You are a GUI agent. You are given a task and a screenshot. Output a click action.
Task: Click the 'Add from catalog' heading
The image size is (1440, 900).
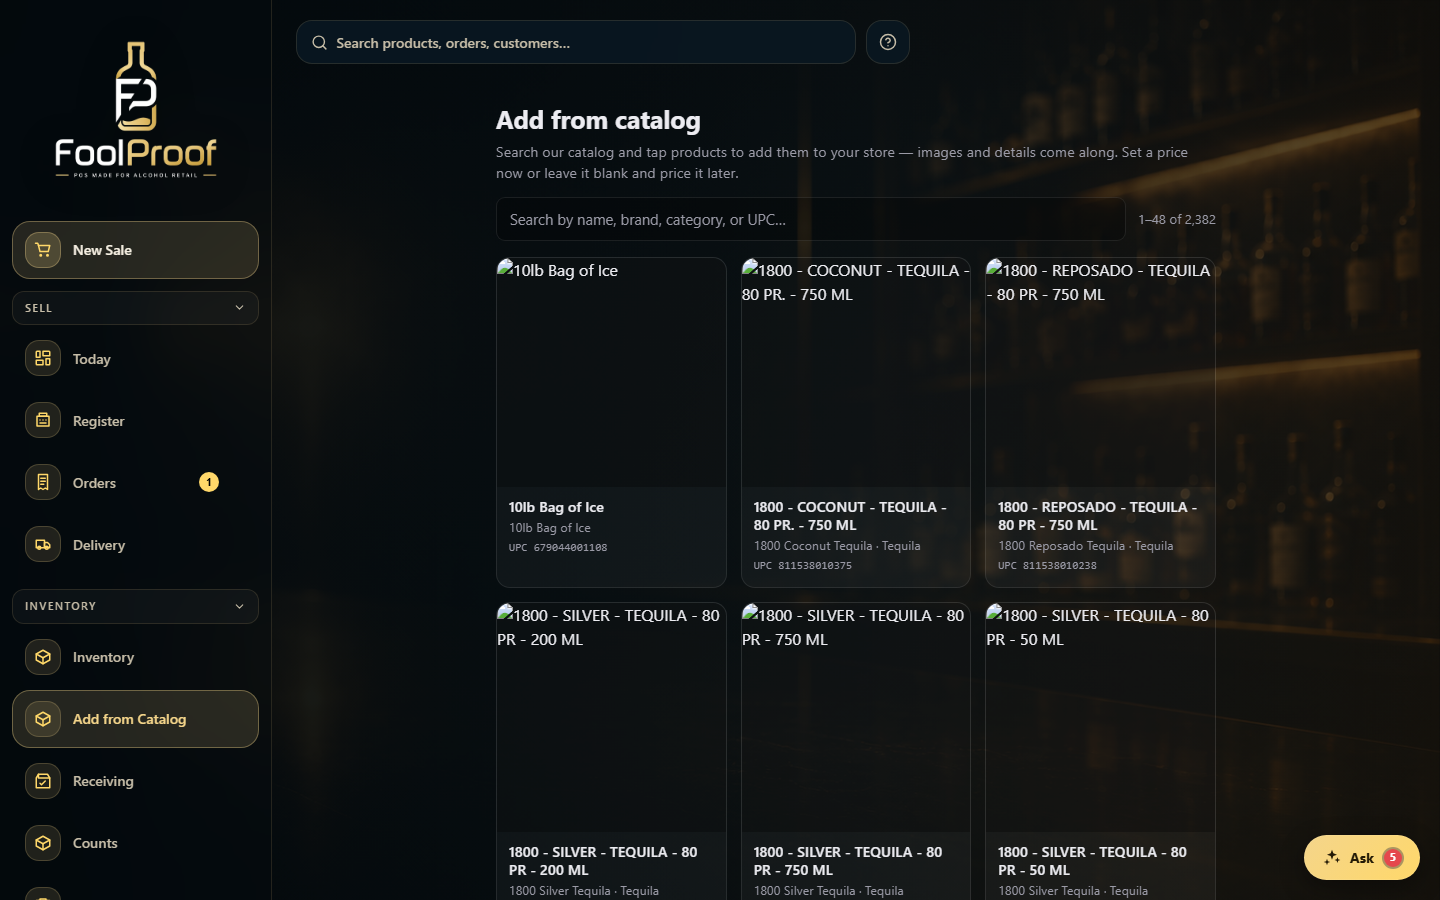tap(598, 120)
